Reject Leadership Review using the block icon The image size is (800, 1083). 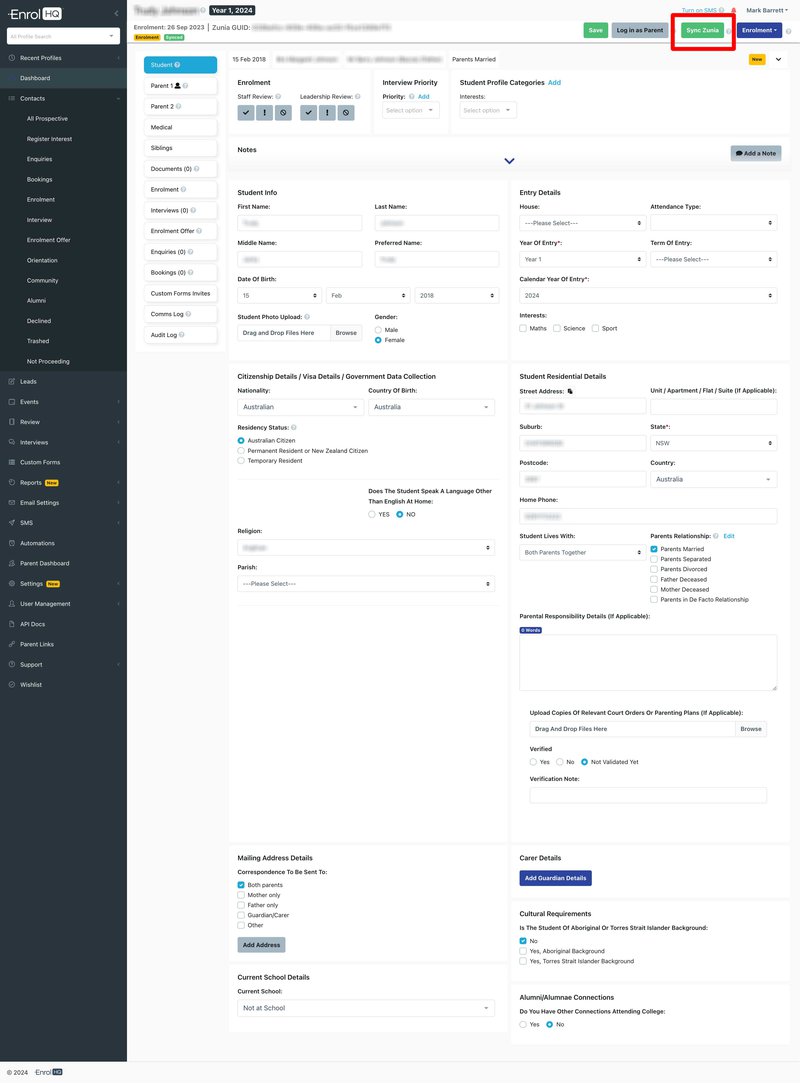[345, 112]
